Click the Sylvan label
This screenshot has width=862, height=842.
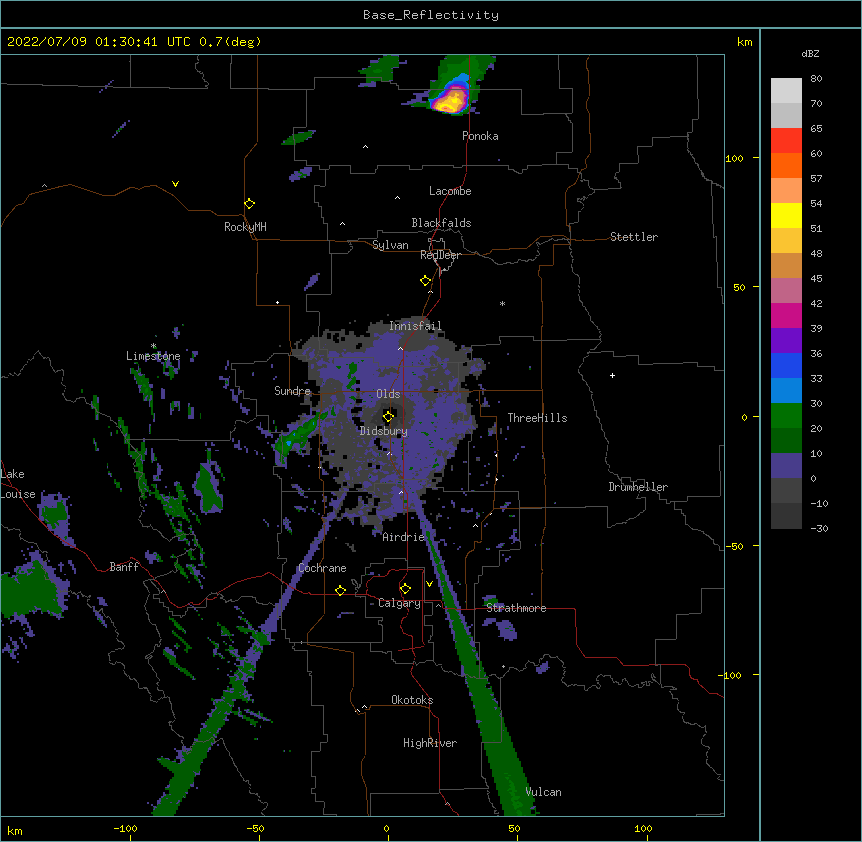tap(390, 245)
